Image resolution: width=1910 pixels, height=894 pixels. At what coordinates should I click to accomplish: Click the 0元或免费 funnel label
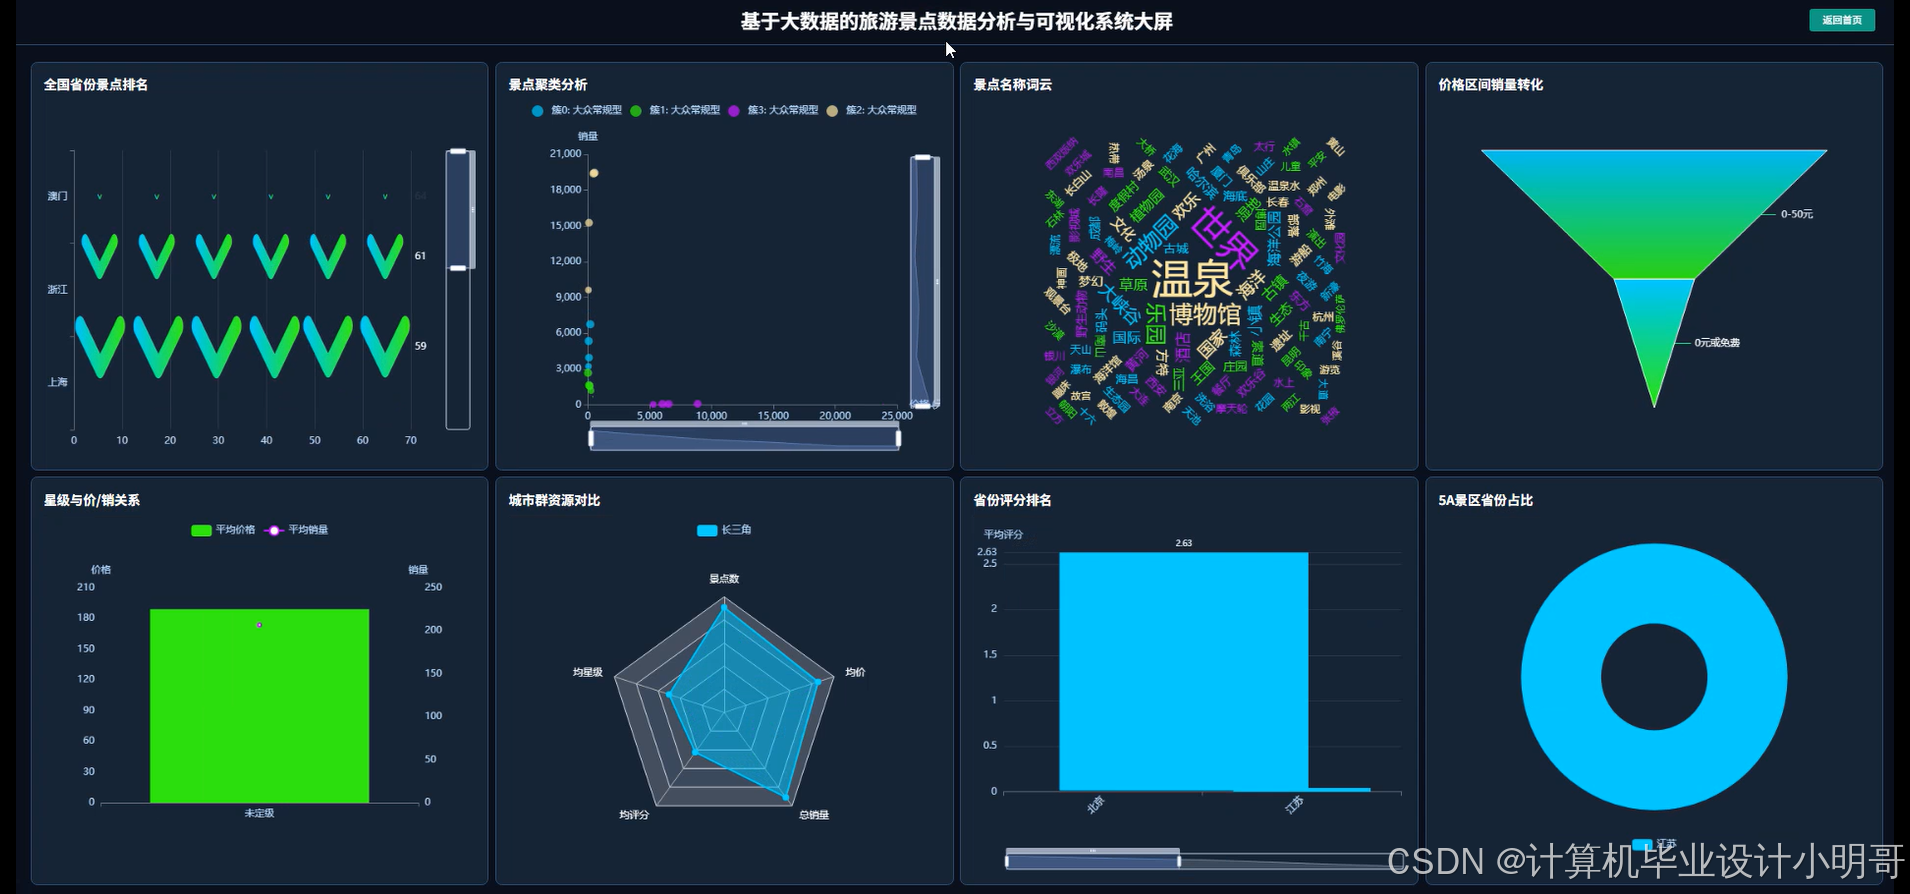click(1717, 342)
